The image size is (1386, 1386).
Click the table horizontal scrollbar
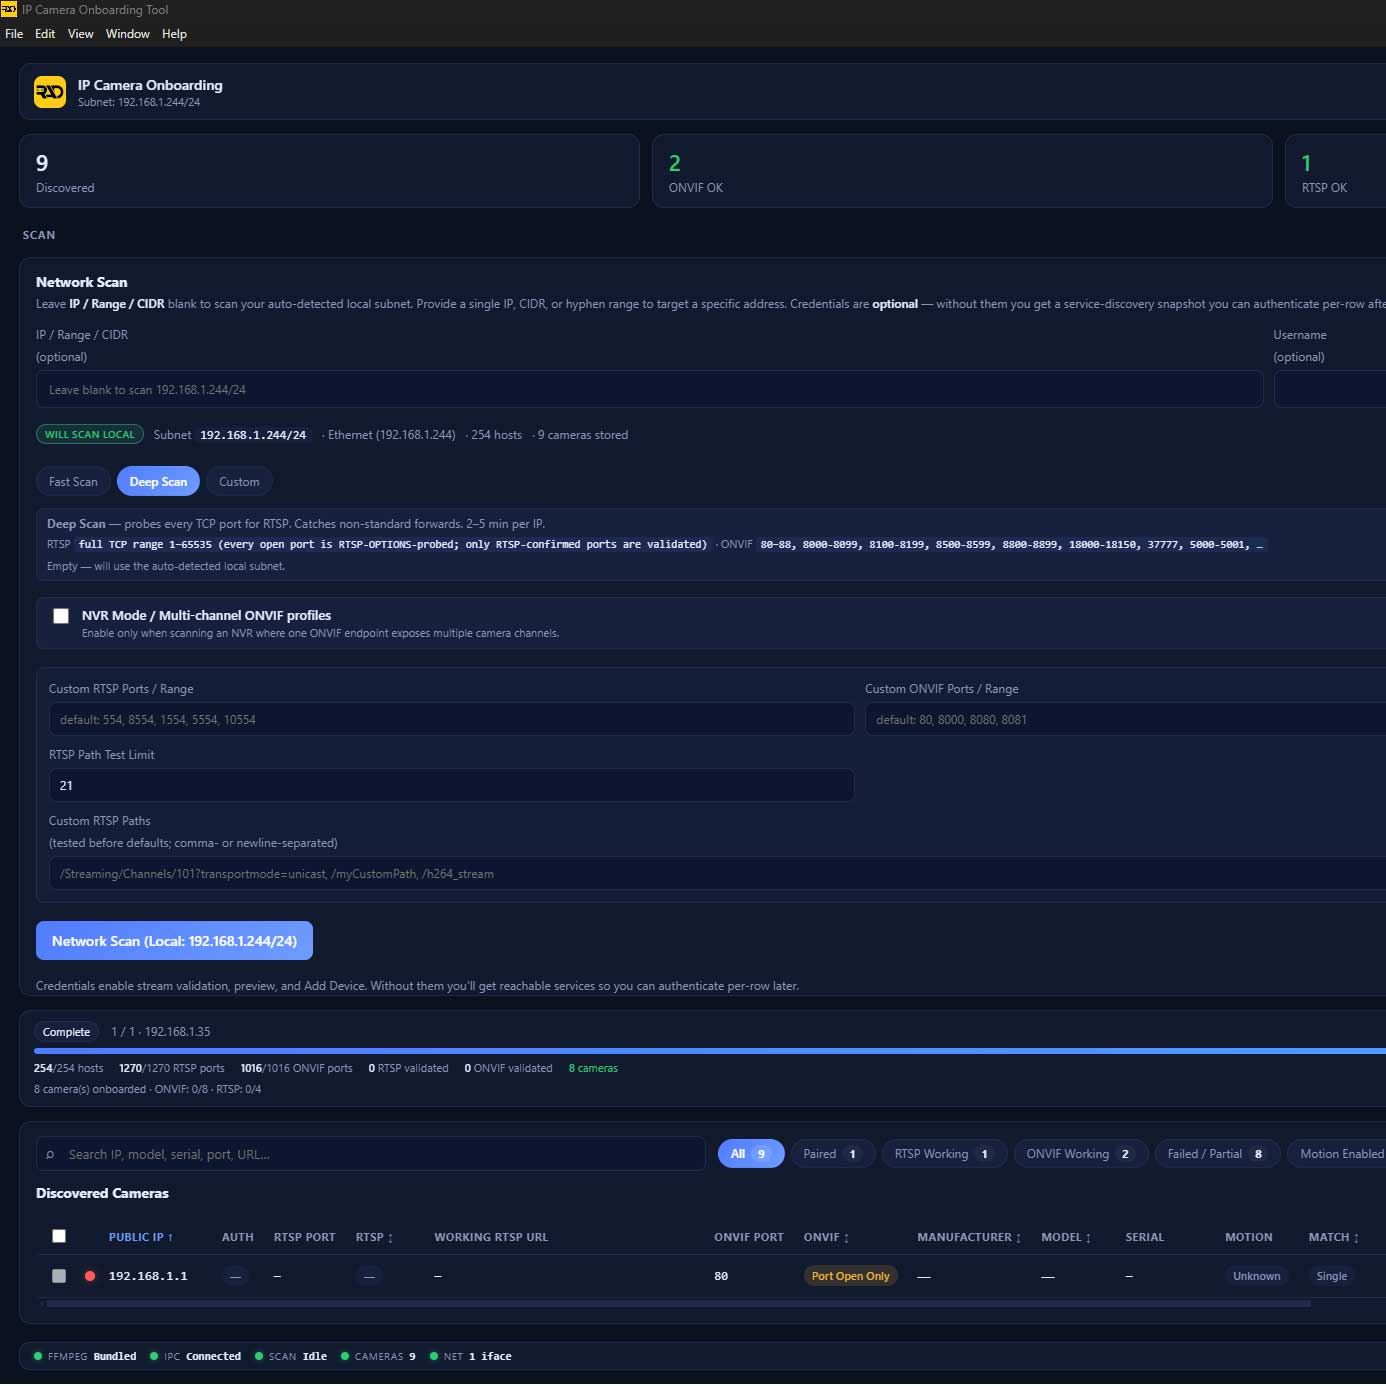678,1304
